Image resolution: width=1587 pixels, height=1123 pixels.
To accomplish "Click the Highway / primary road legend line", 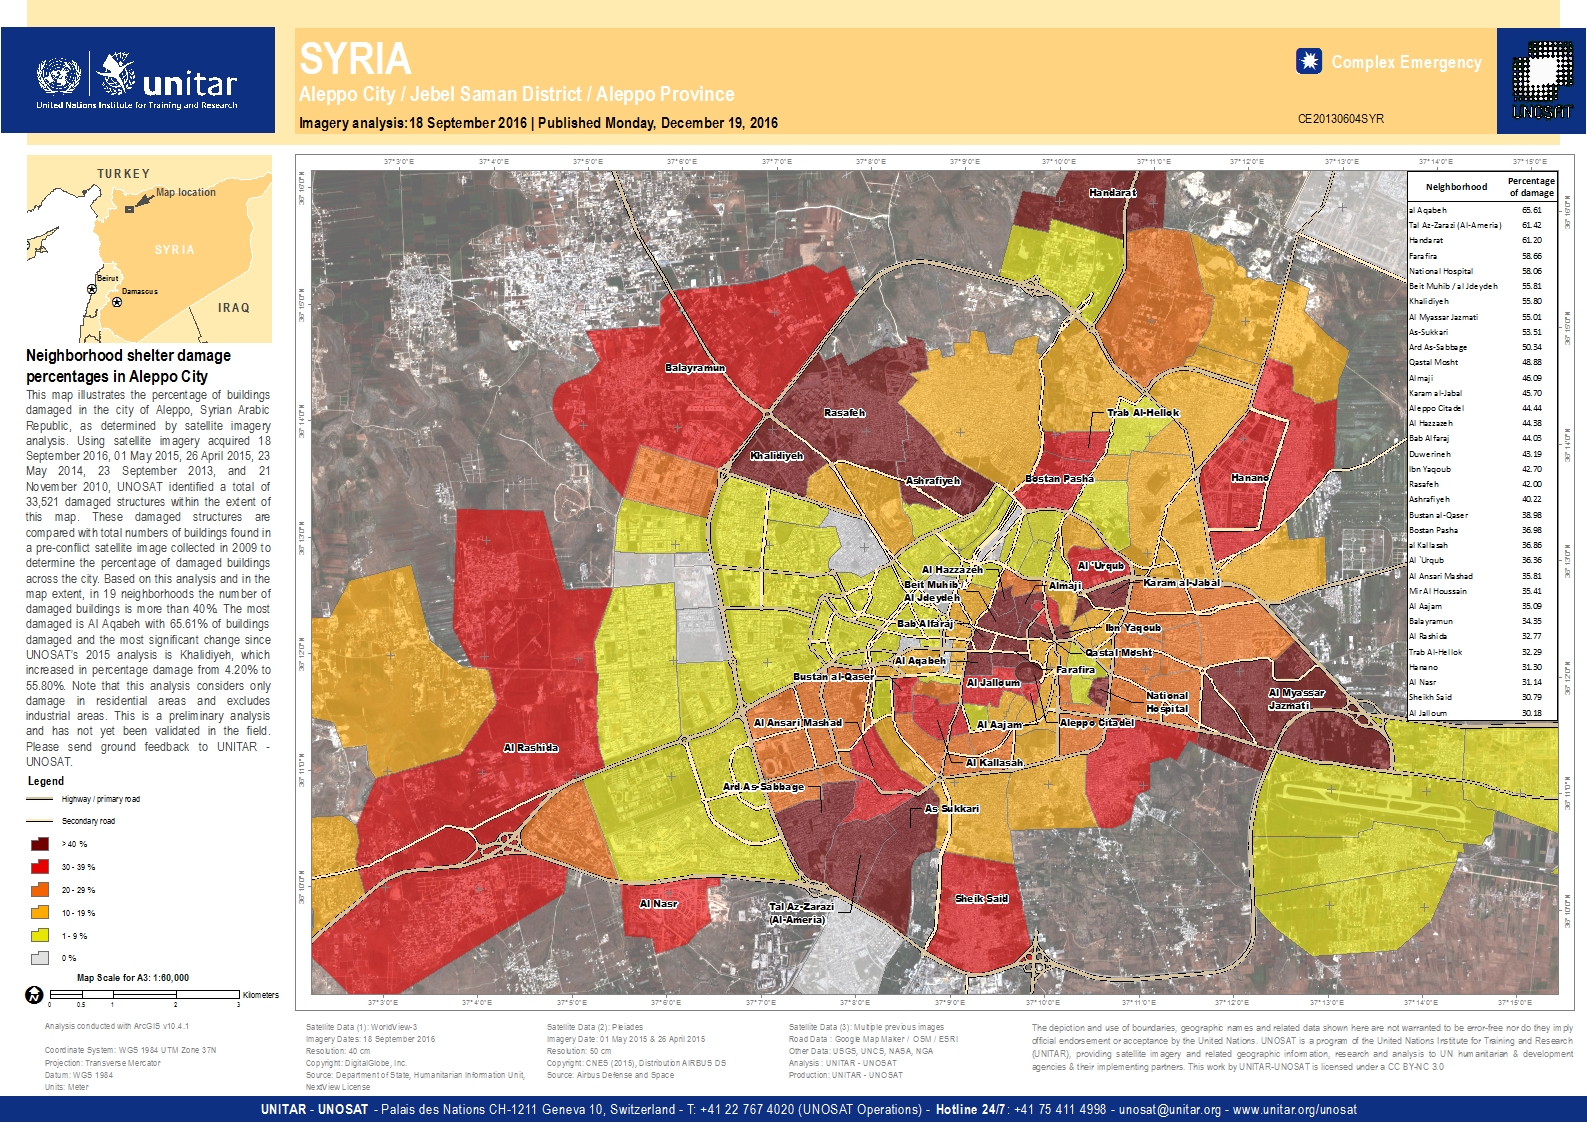I will pos(40,799).
